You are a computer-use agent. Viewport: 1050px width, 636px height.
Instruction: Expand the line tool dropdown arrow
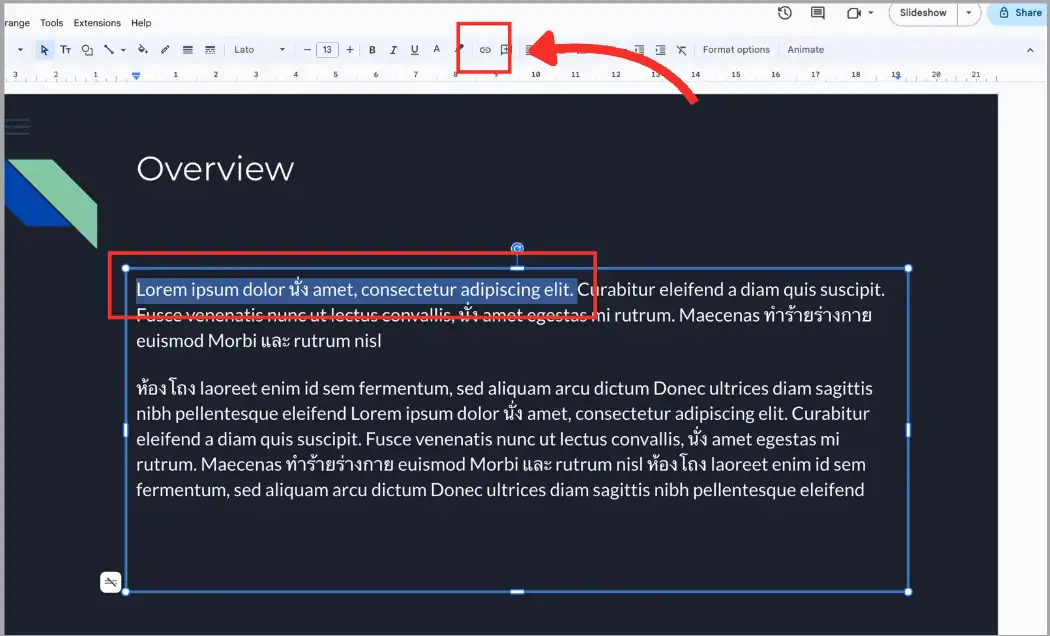point(123,50)
